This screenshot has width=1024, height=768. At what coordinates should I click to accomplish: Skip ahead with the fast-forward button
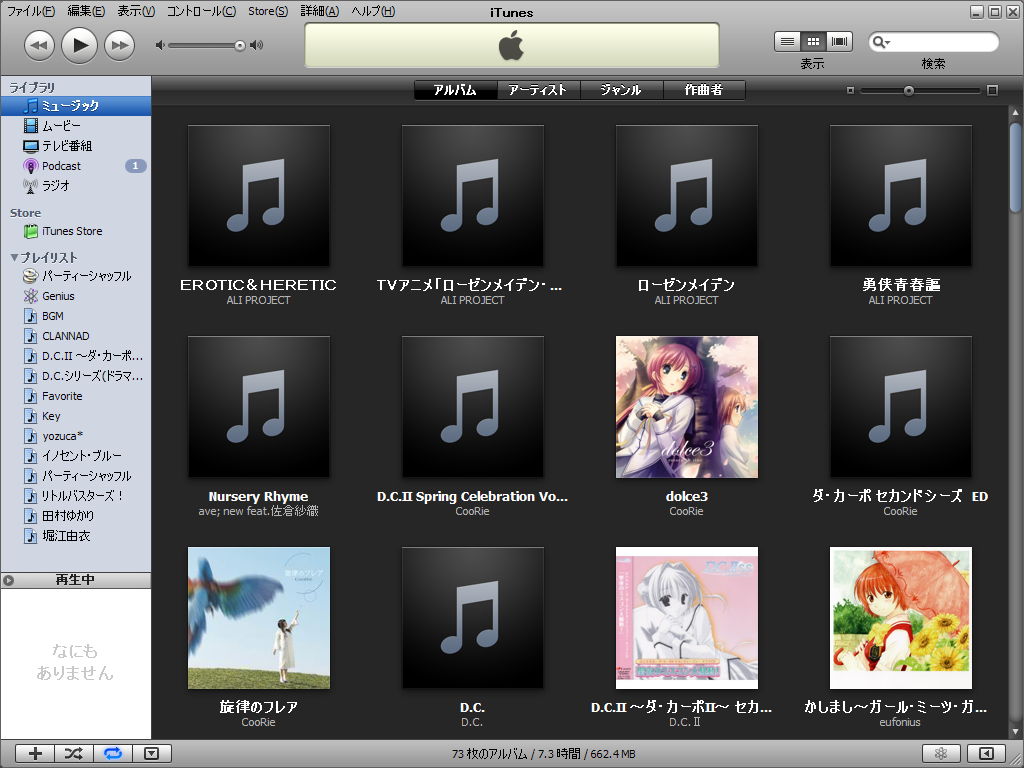[120, 45]
